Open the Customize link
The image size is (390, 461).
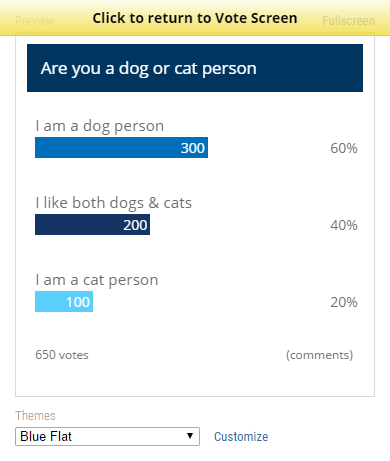click(241, 437)
